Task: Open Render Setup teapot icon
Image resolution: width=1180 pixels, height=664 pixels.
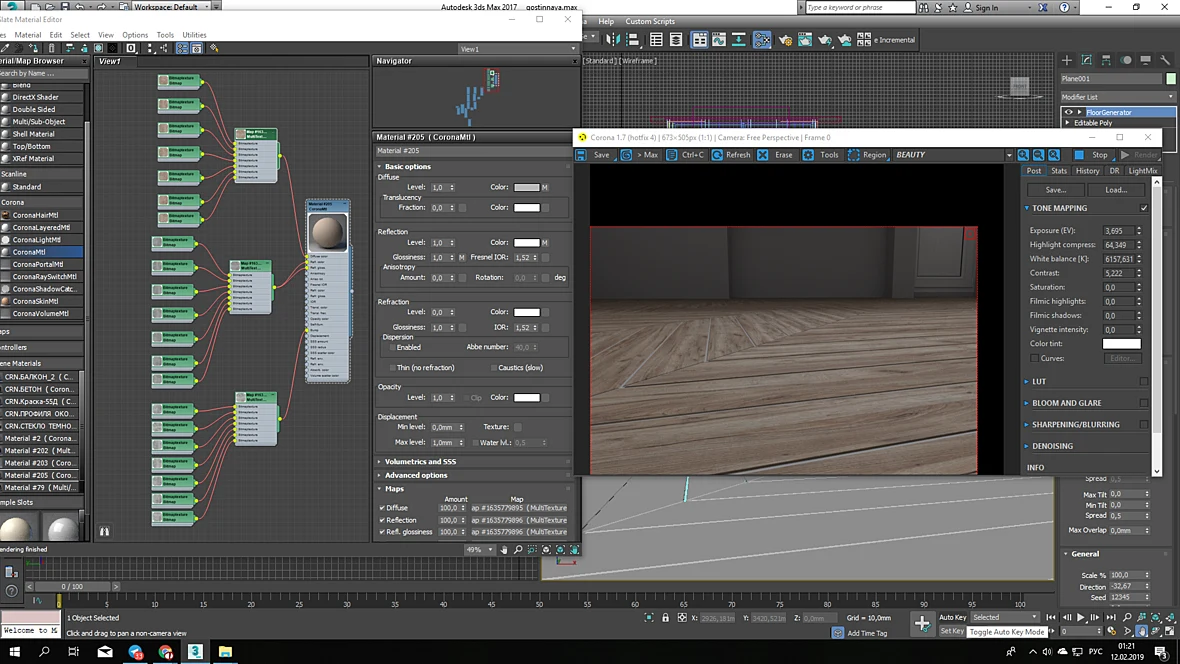Action: (786, 40)
